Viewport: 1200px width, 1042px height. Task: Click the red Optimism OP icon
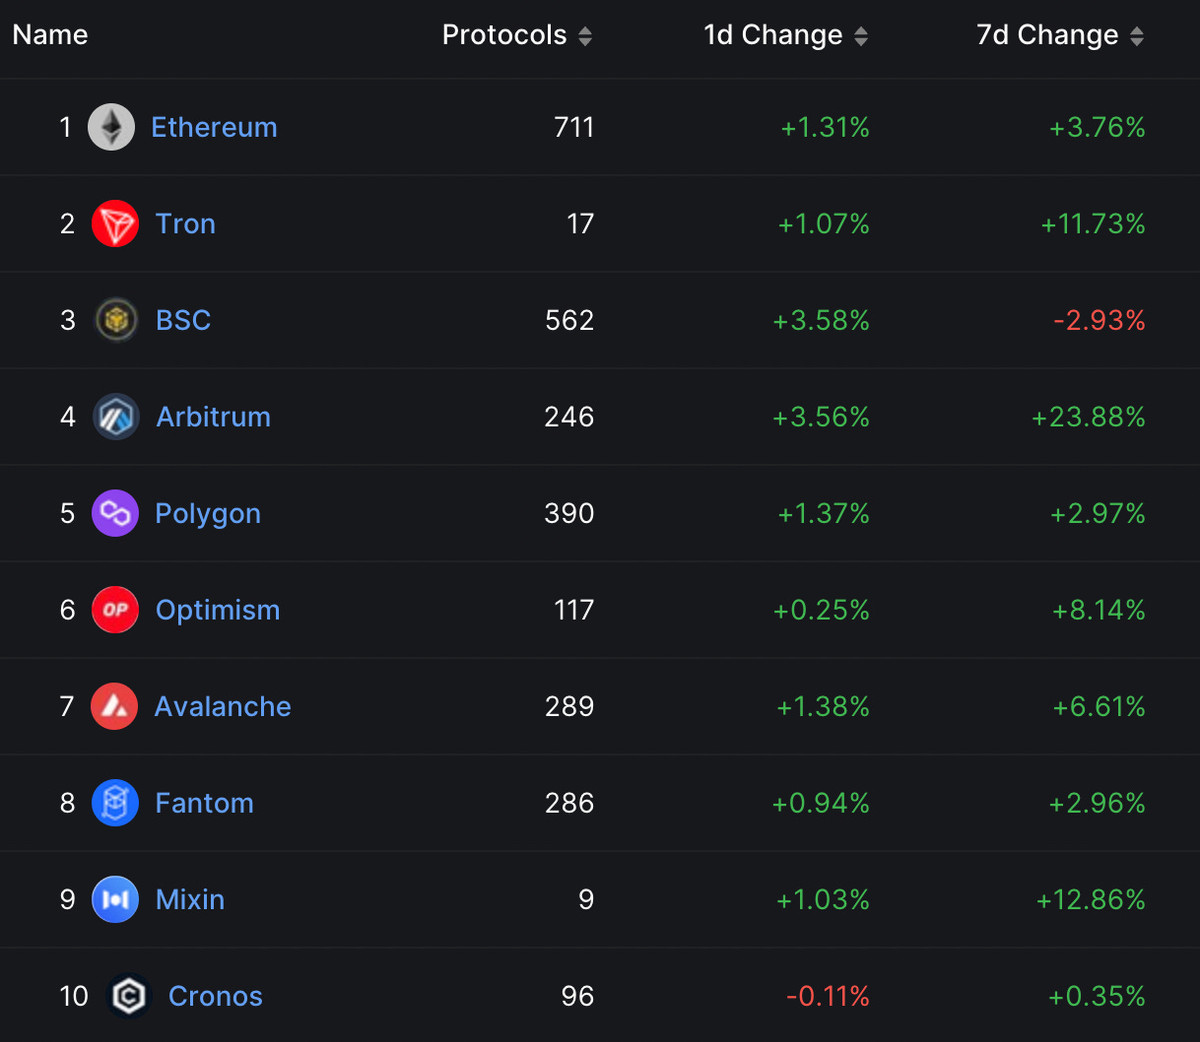(x=115, y=610)
